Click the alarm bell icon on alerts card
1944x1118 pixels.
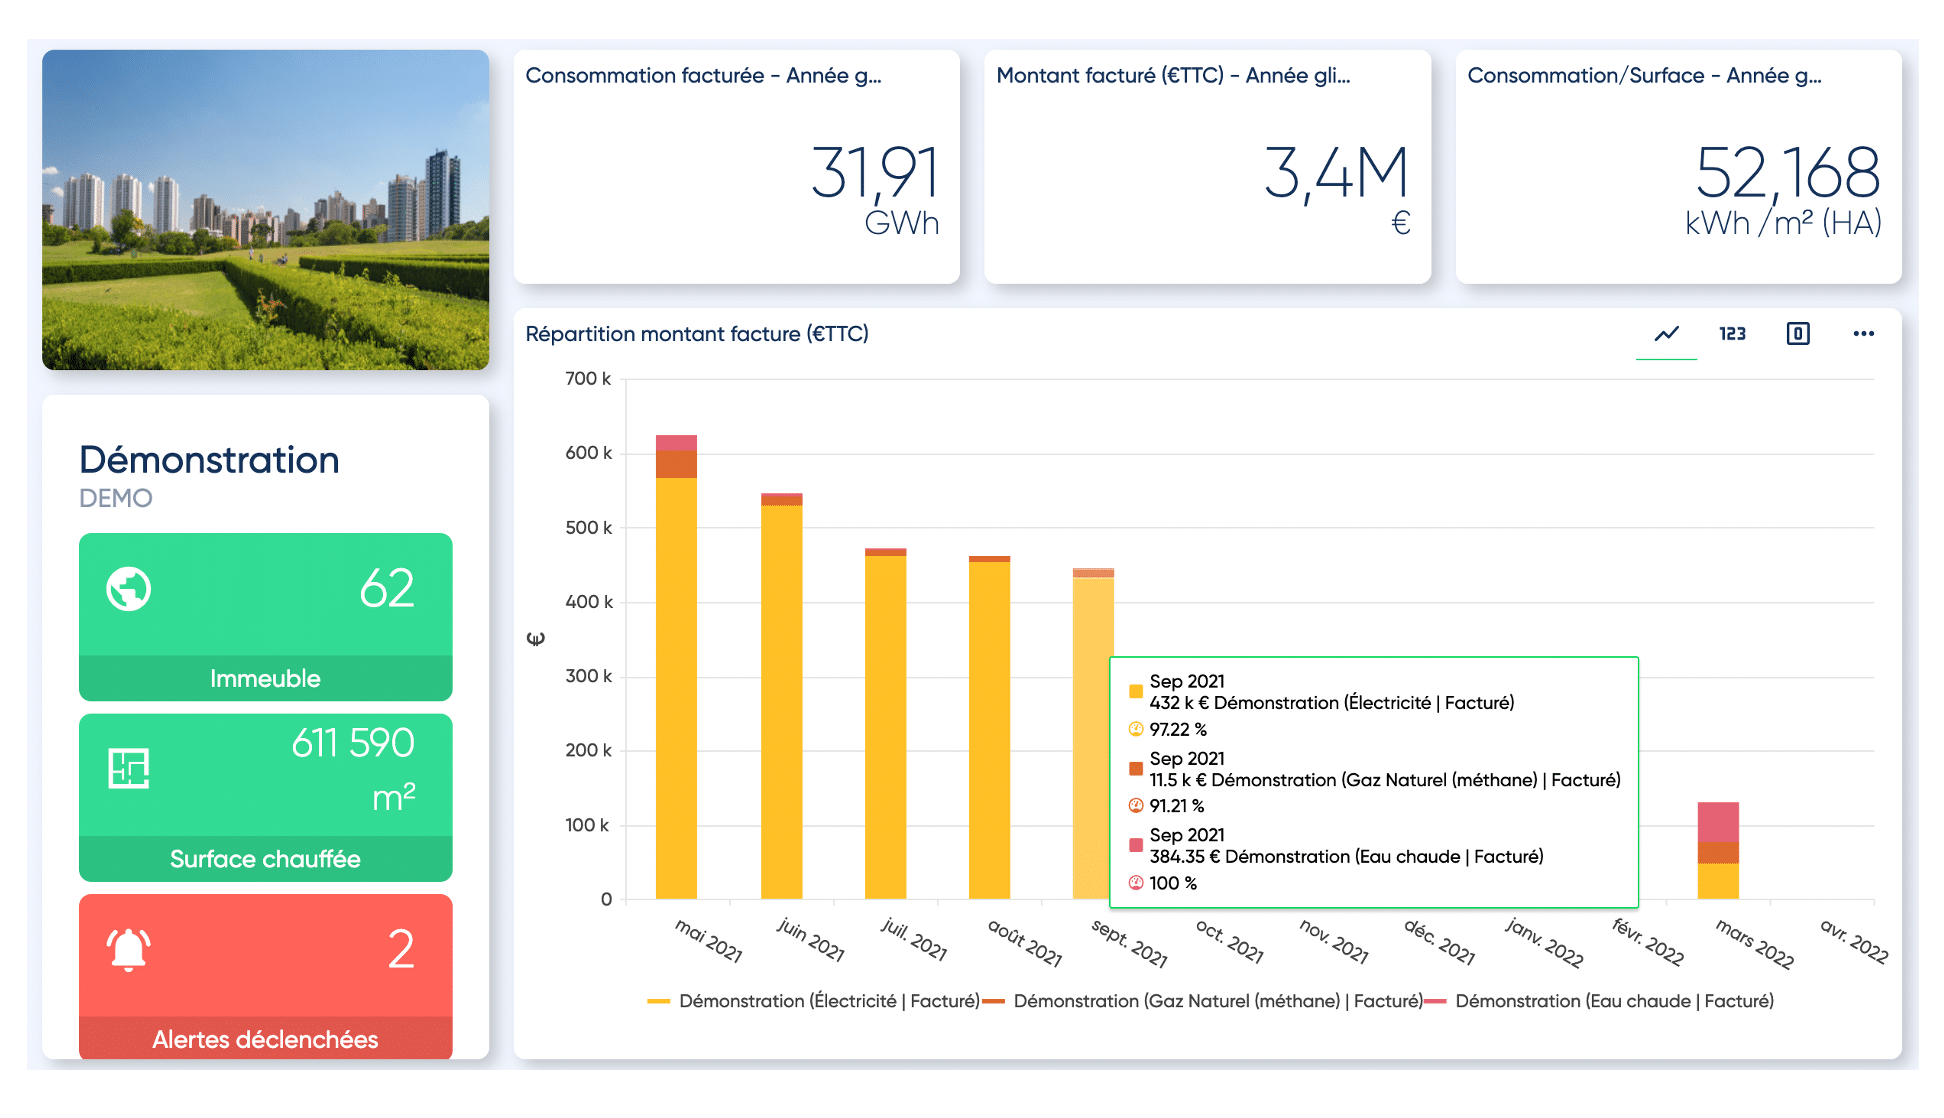(x=129, y=949)
